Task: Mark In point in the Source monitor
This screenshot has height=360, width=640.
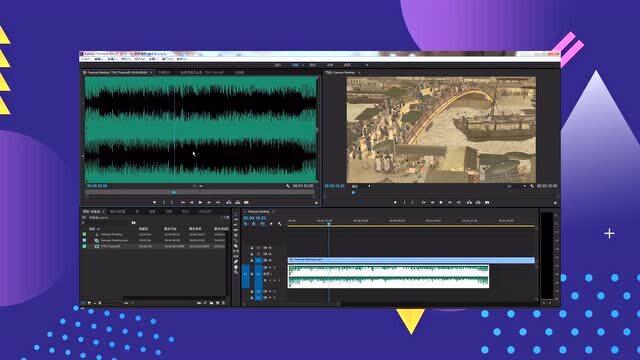Action: tap(164, 202)
